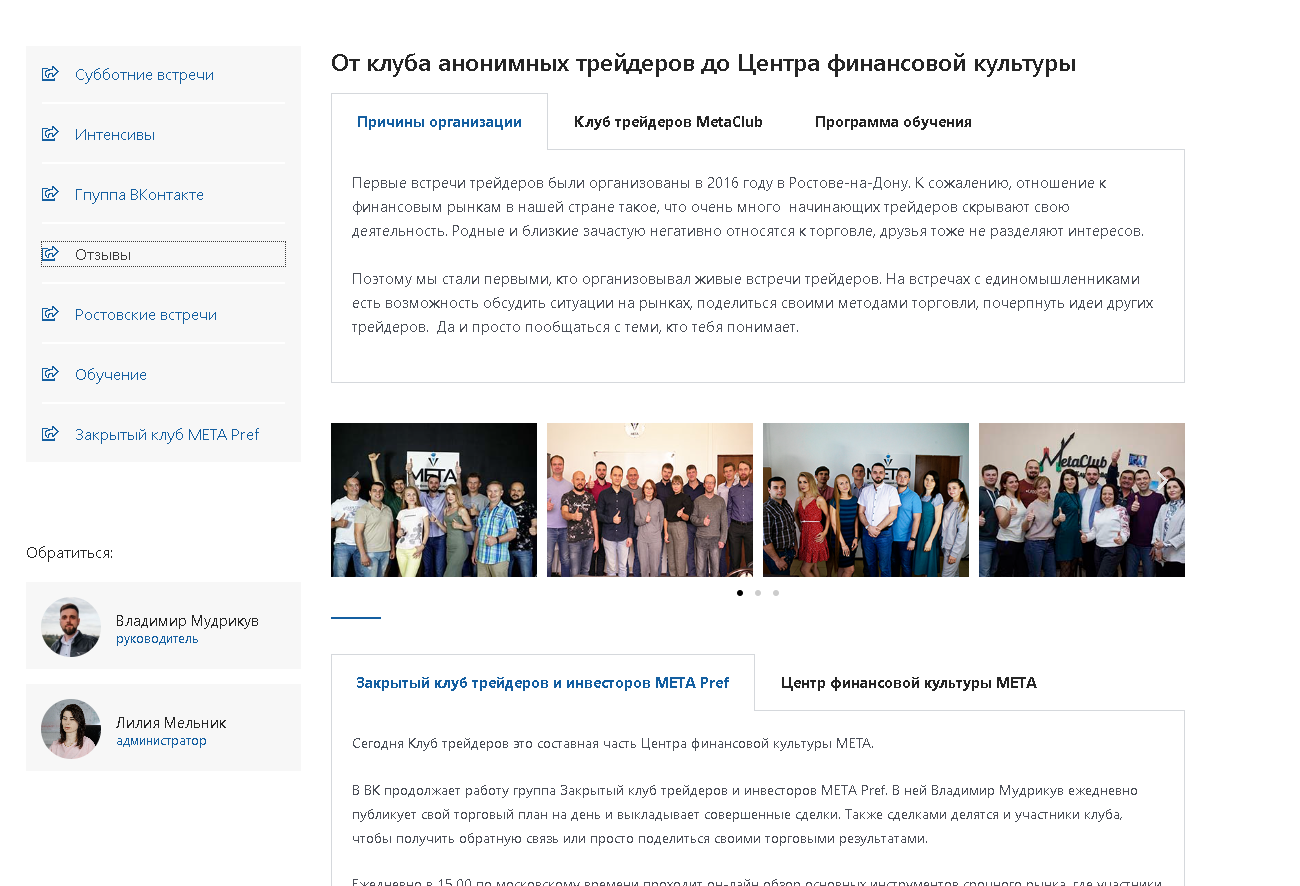Viewport: 1300px width, 886px height.
Task: Click the page heading От клуба анонимных трейдеров
Action: click(703, 63)
